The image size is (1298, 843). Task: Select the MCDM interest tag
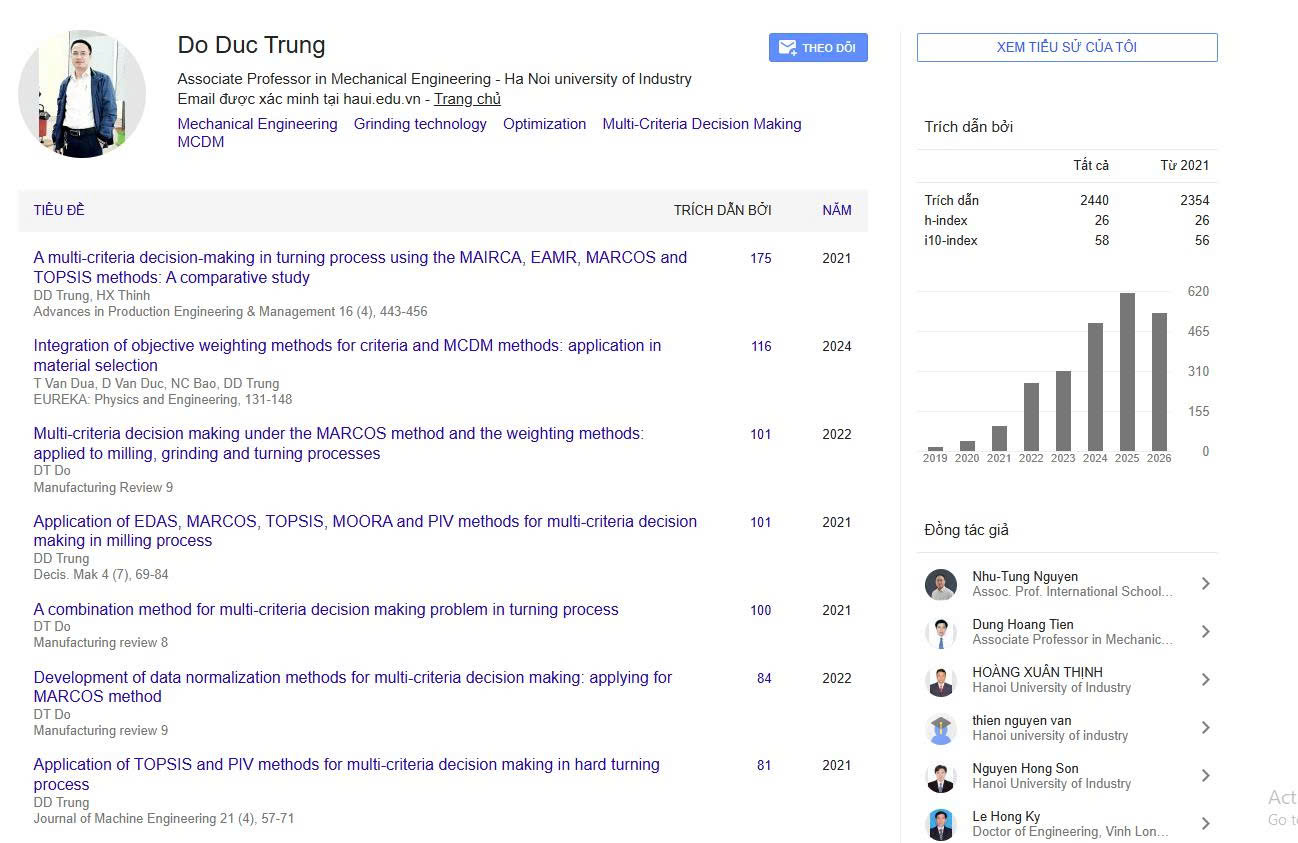coord(201,142)
